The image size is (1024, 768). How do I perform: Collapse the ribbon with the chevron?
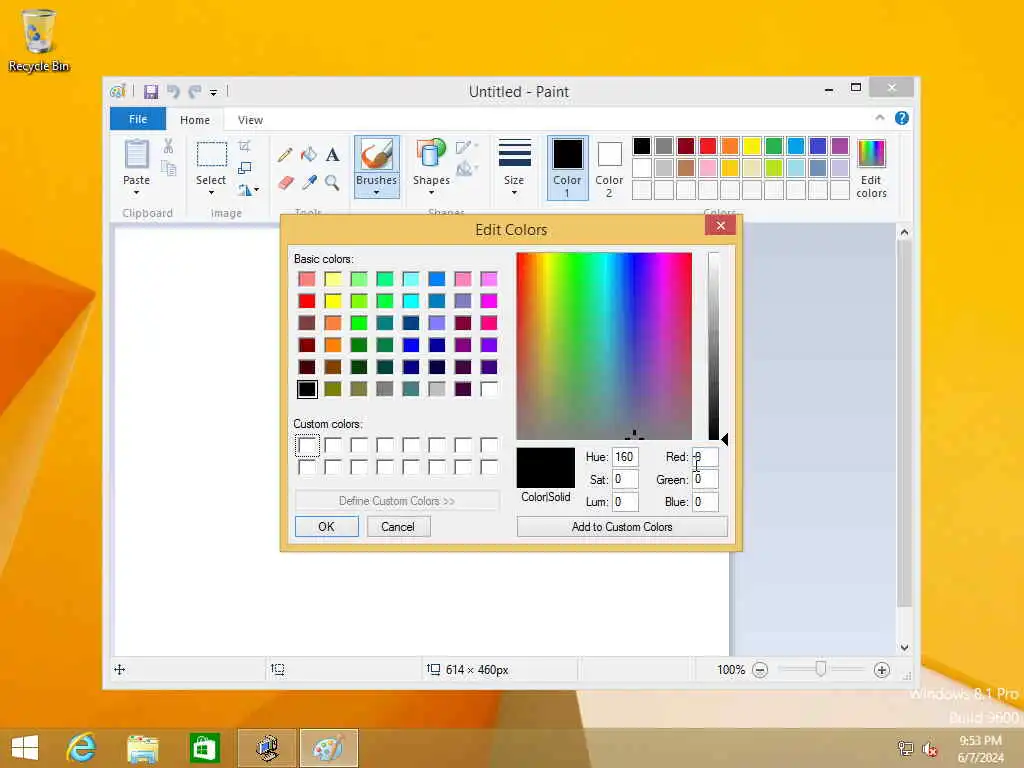coord(880,118)
